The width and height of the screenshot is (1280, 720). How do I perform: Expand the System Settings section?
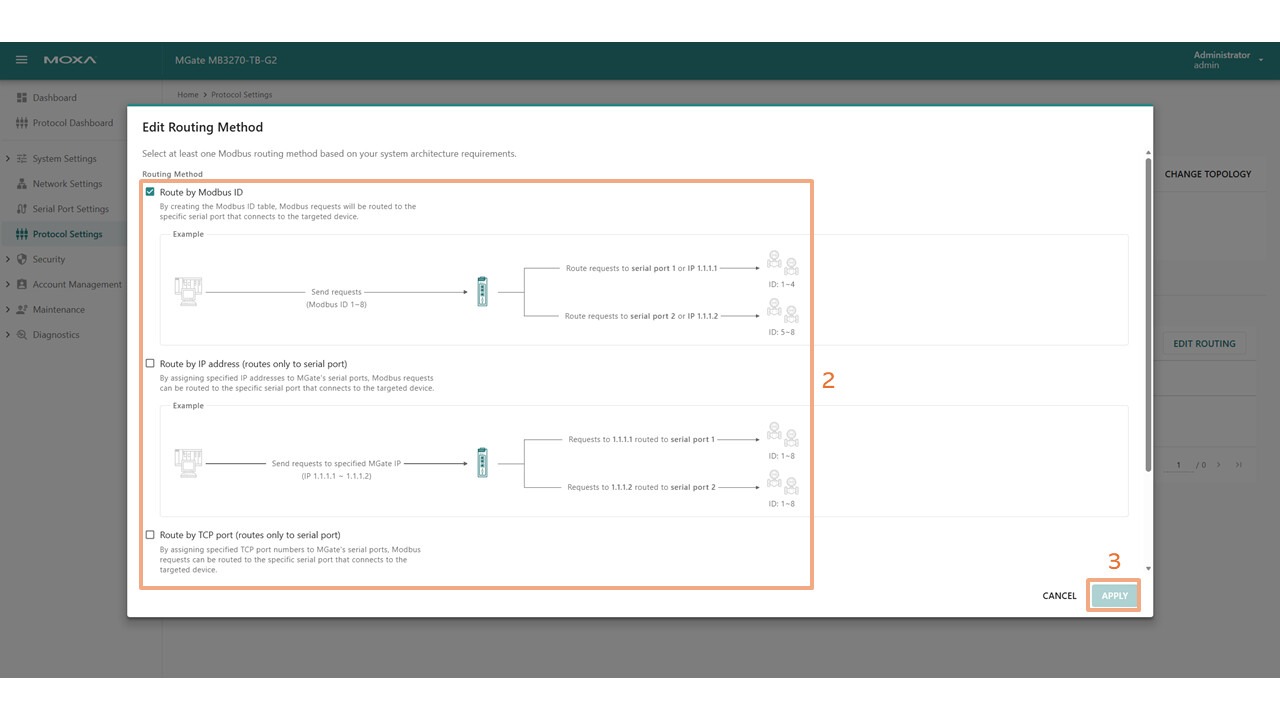tap(8, 159)
